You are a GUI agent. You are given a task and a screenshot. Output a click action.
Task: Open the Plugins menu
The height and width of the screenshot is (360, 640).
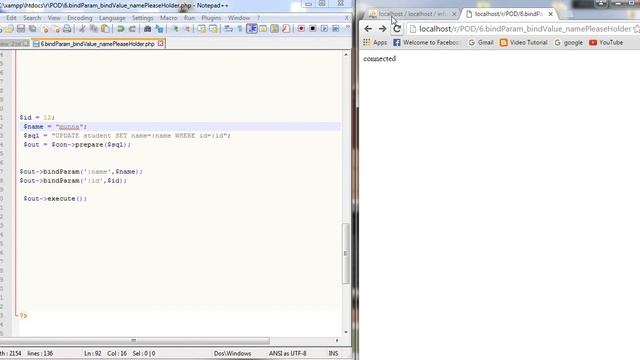tap(211, 18)
